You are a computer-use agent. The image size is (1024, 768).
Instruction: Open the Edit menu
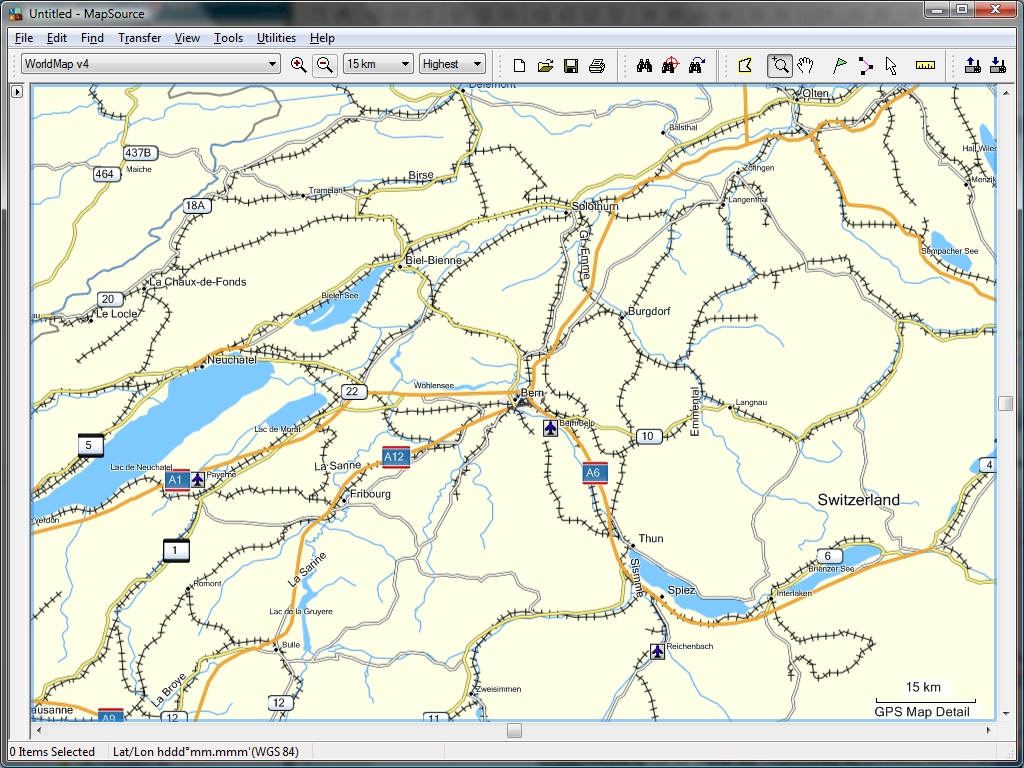click(57, 38)
